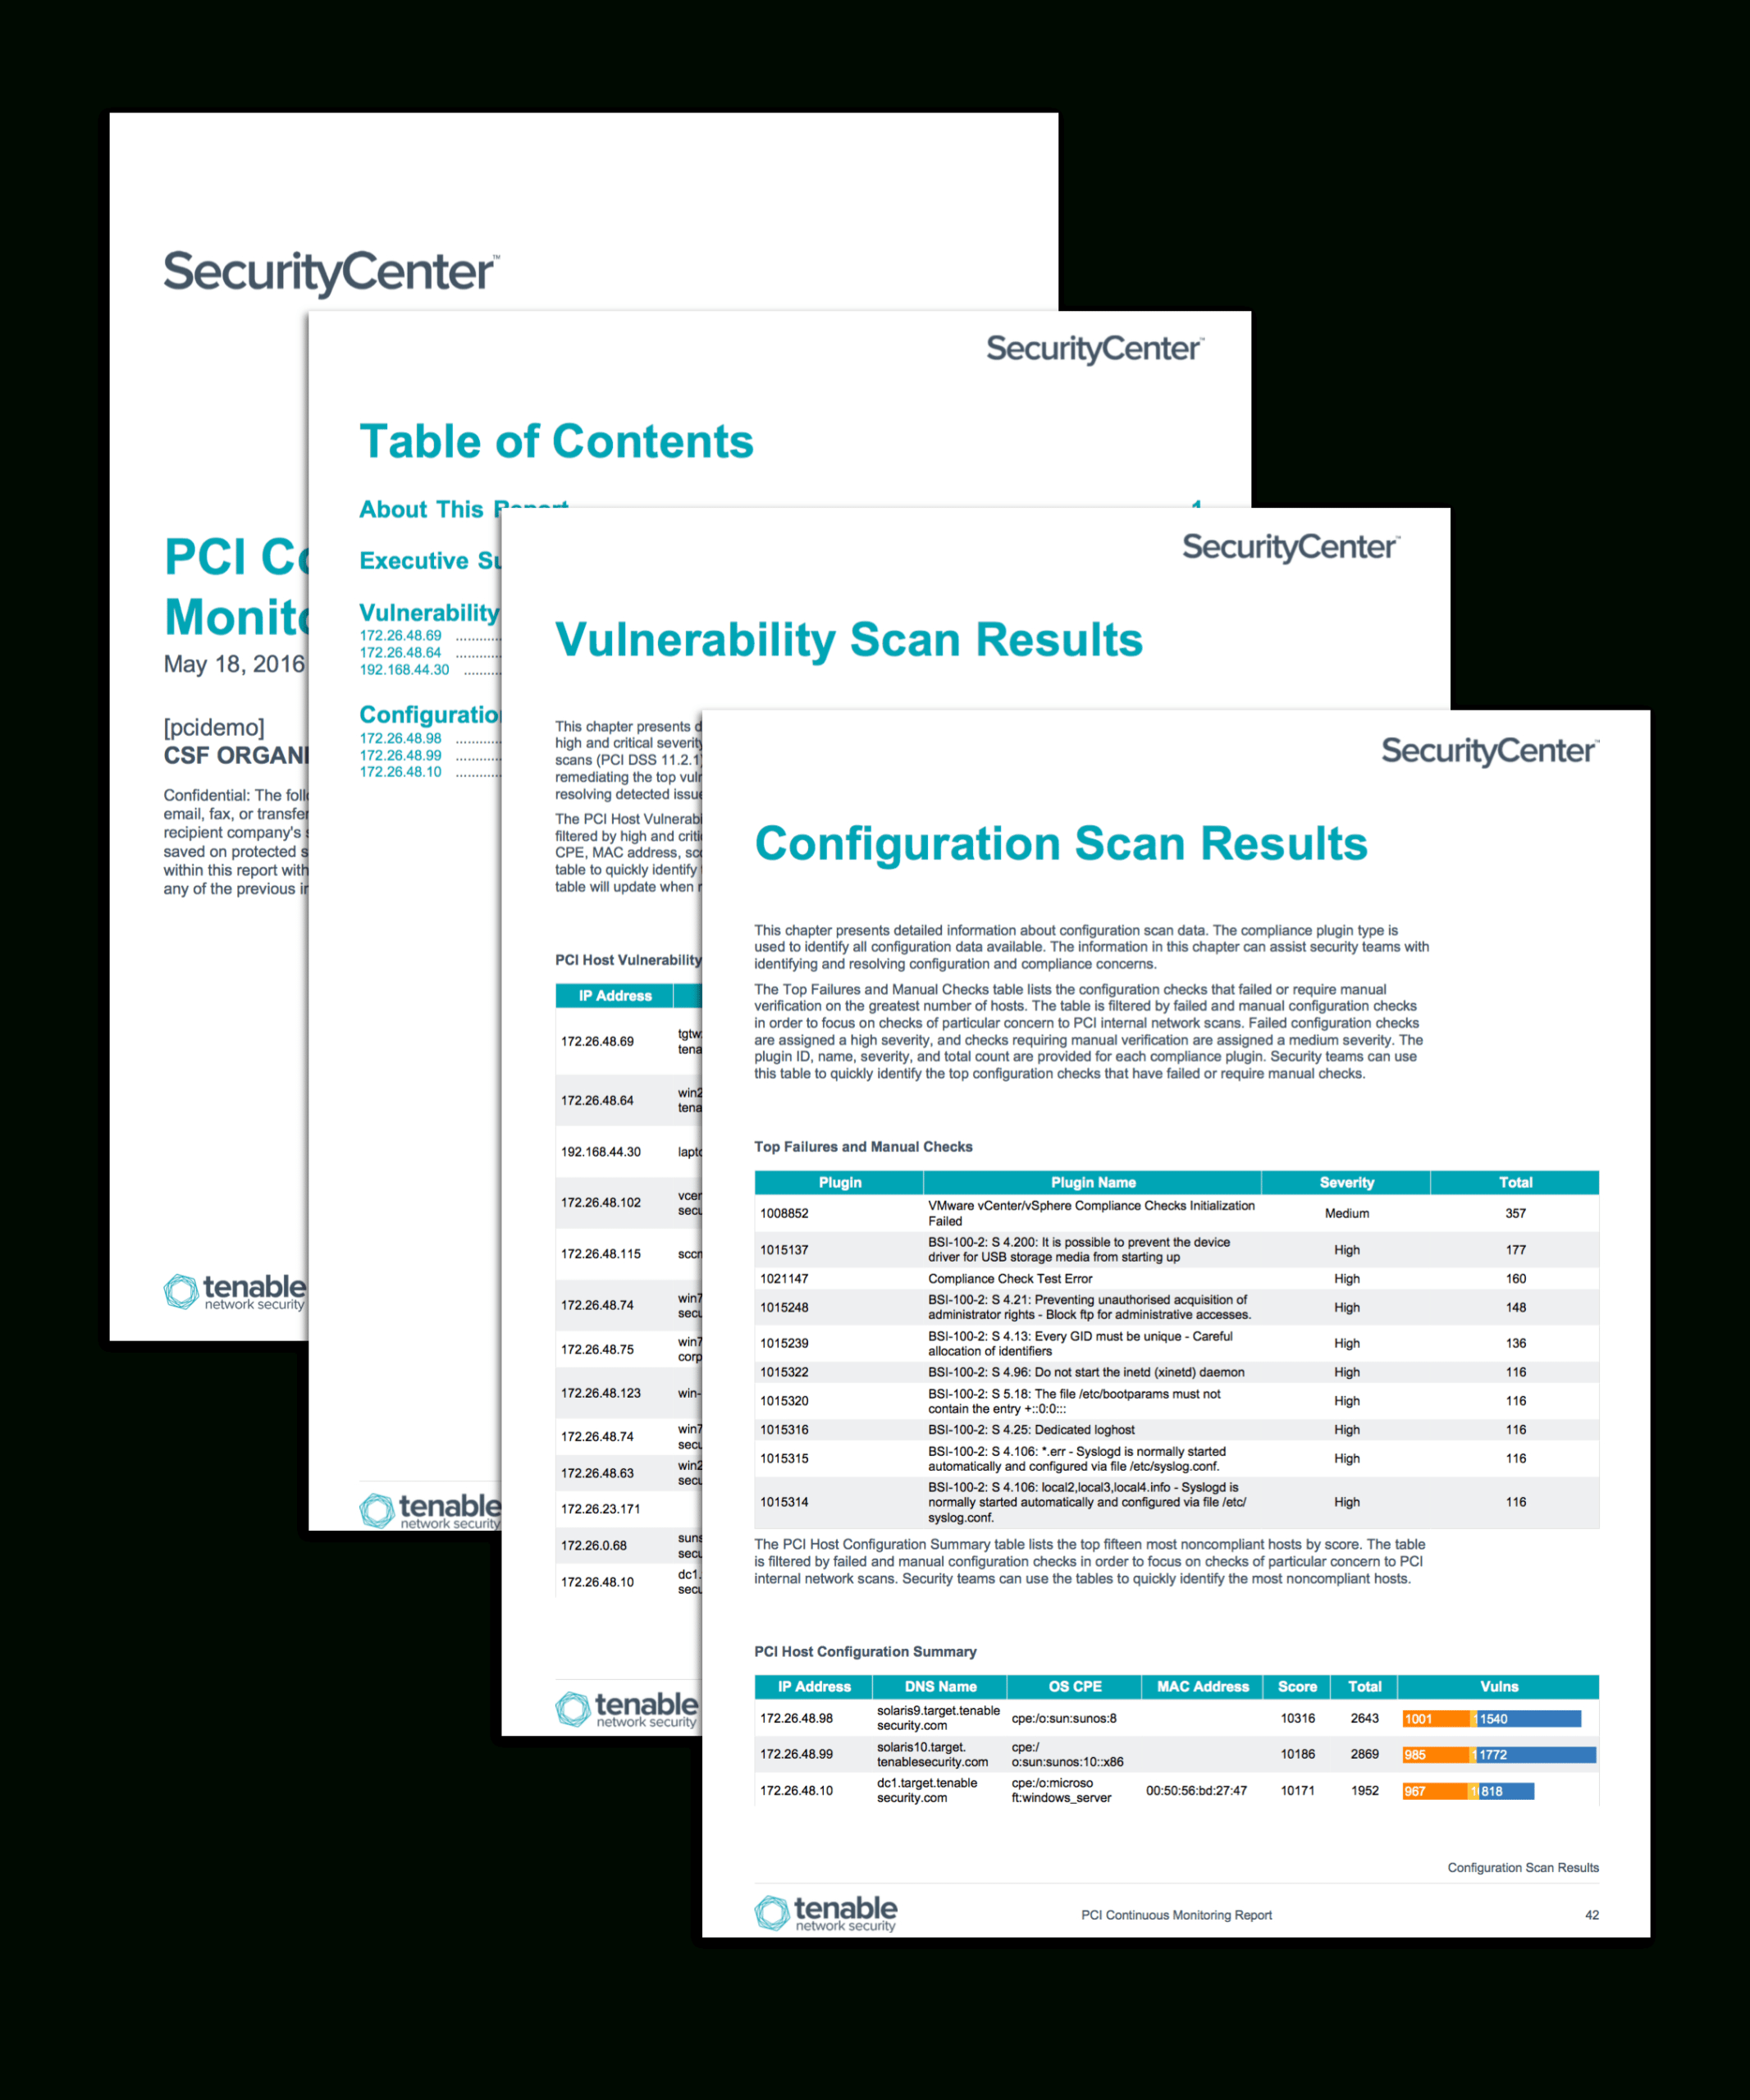Viewport: 1750px width, 2100px height.
Task: Click page number 42 in the footer
Action: [x=1591, y=1916]
